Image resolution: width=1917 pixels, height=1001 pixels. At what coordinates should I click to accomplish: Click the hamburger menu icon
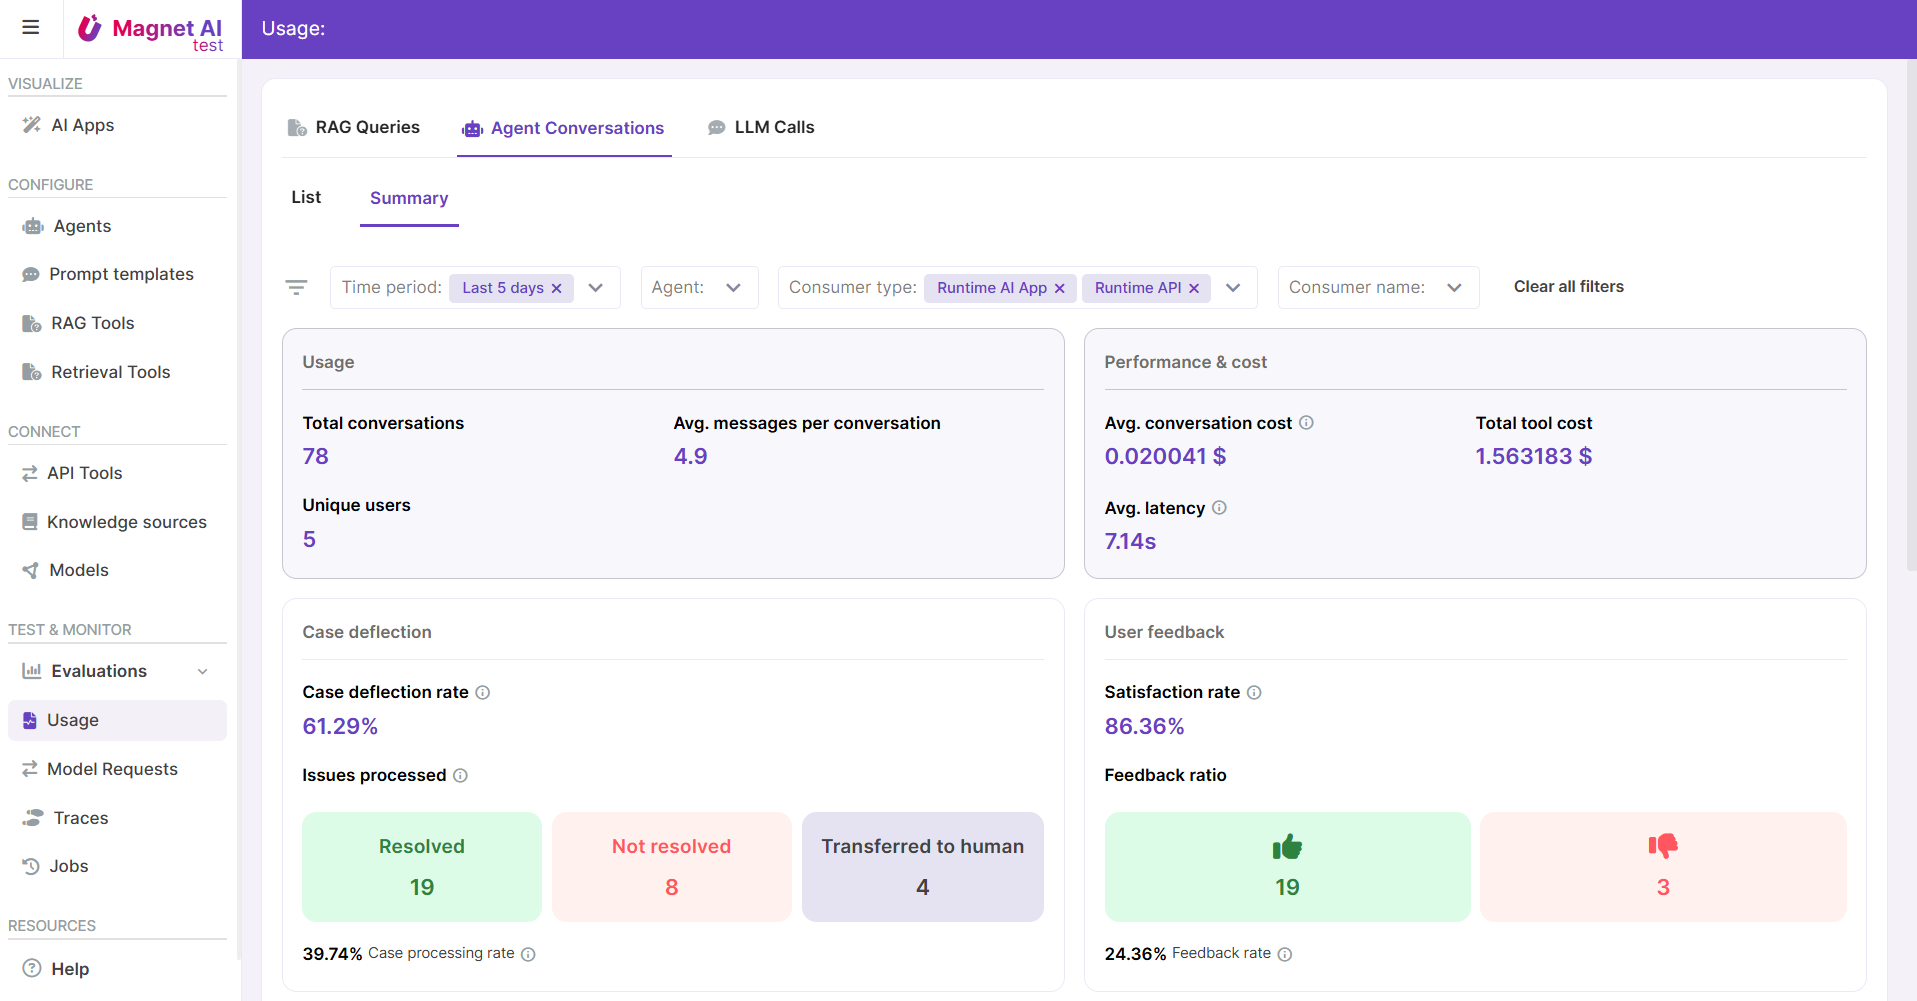tap(31, 27)
